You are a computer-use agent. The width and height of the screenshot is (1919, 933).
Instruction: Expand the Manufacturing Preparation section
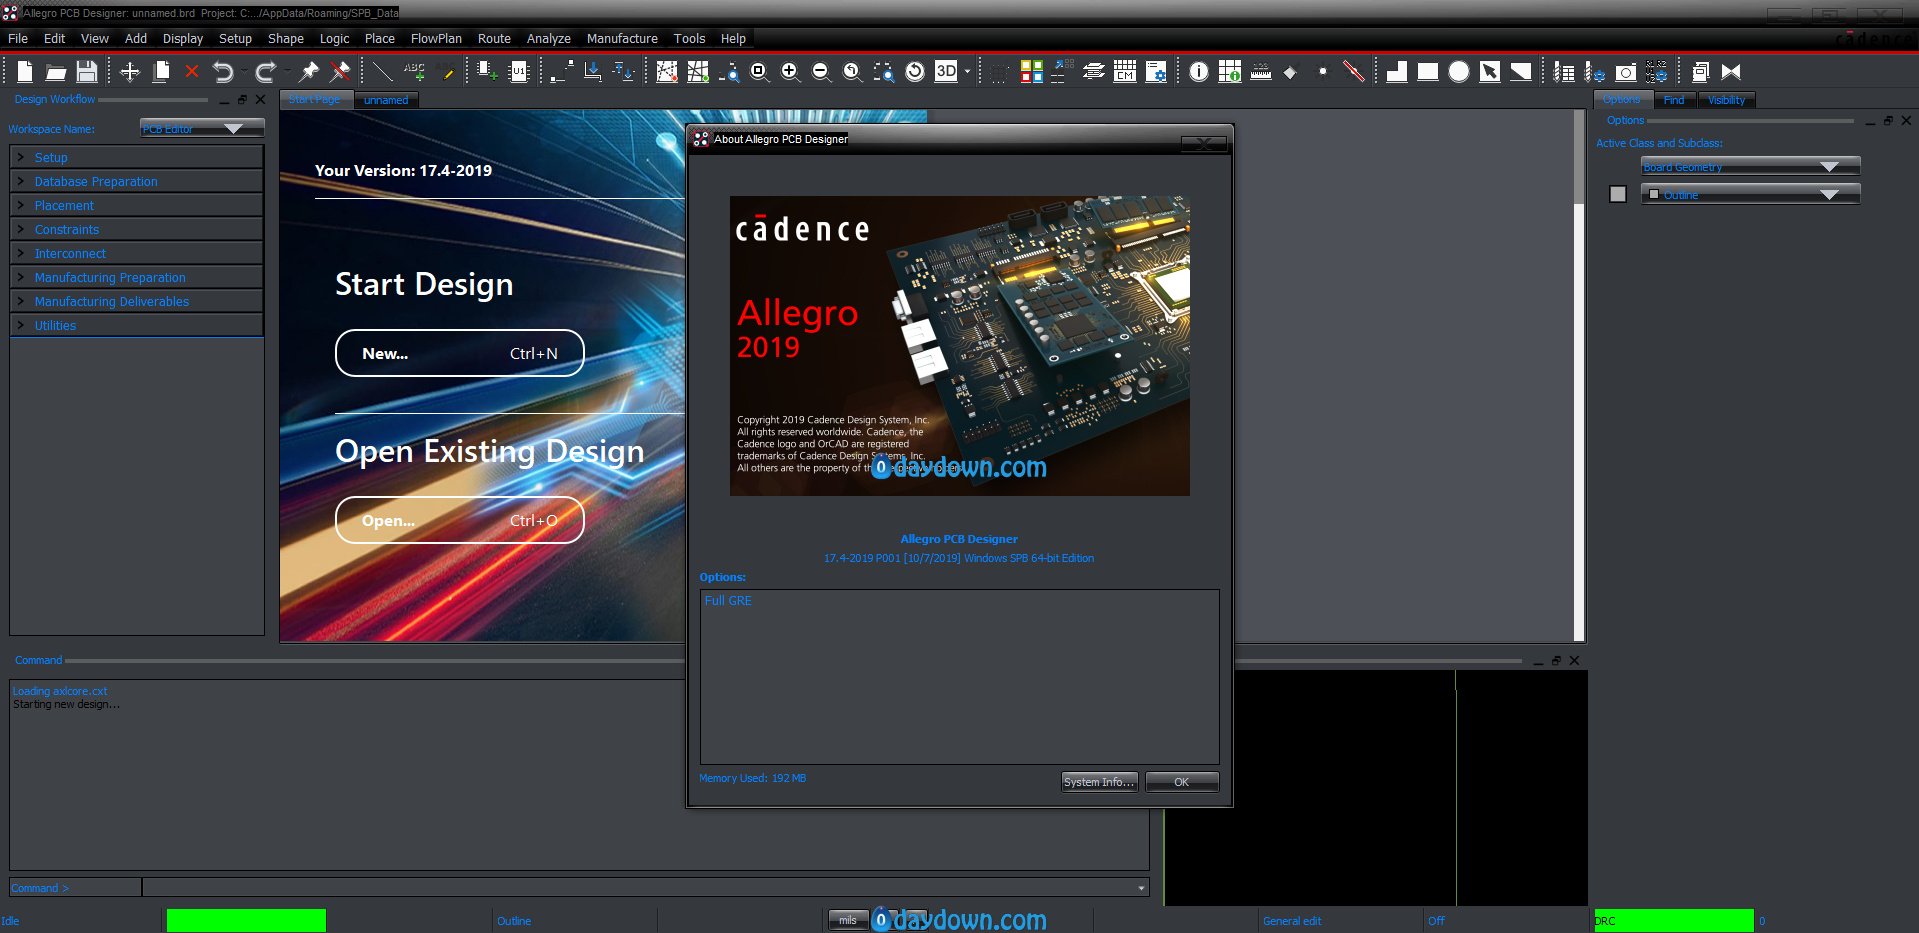click(136, 277)
